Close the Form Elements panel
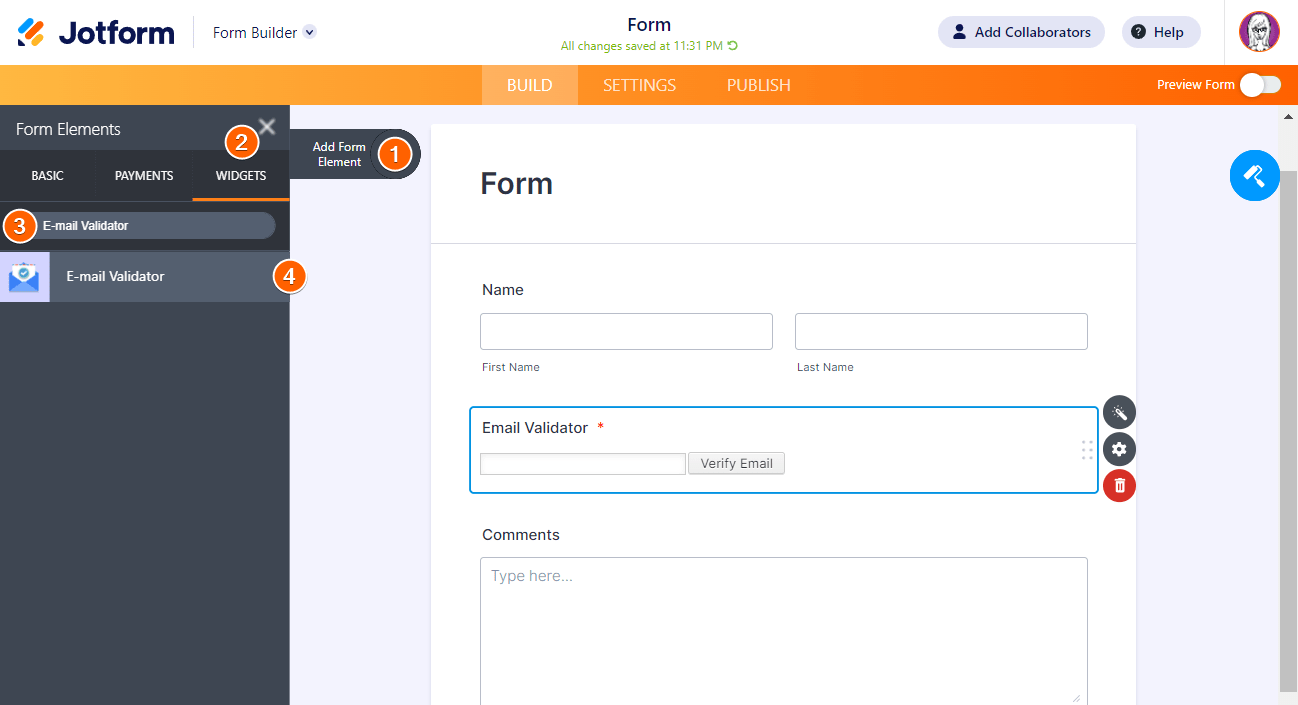 tap(267, 126)
